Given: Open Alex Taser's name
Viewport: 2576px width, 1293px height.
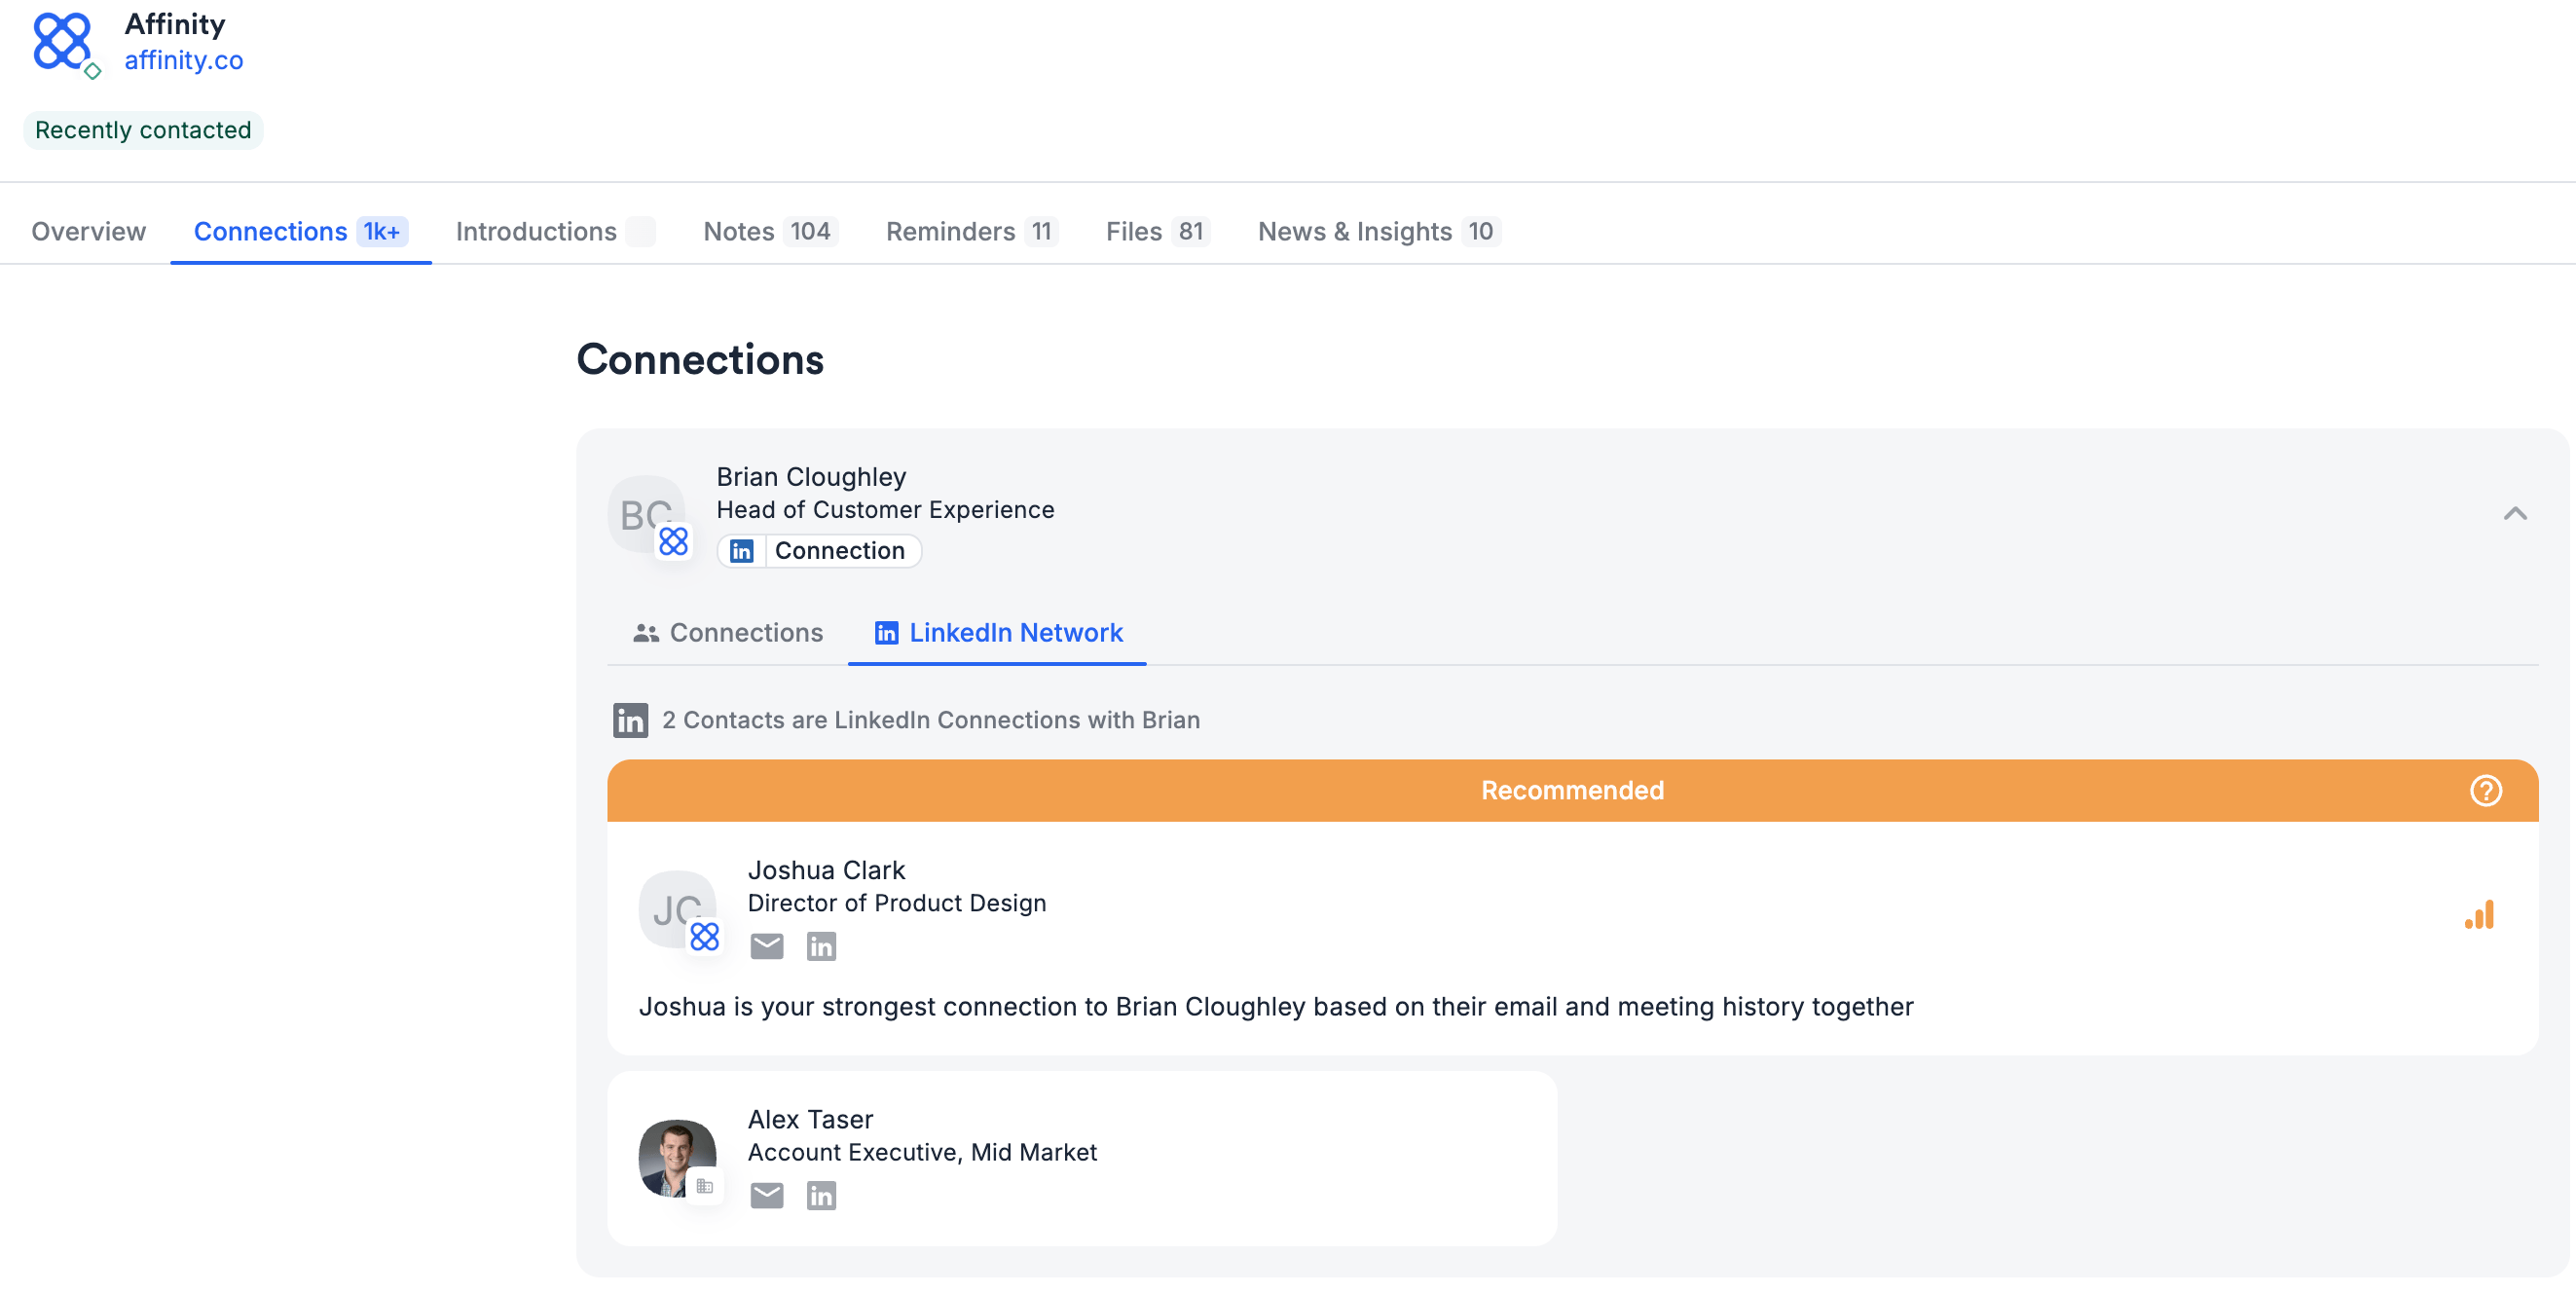Looking at the screenshot, I should point(810,1119).
